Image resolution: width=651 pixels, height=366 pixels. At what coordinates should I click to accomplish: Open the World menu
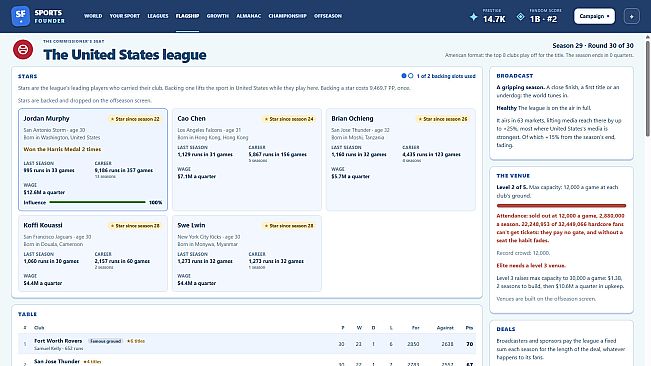point(93,16)
